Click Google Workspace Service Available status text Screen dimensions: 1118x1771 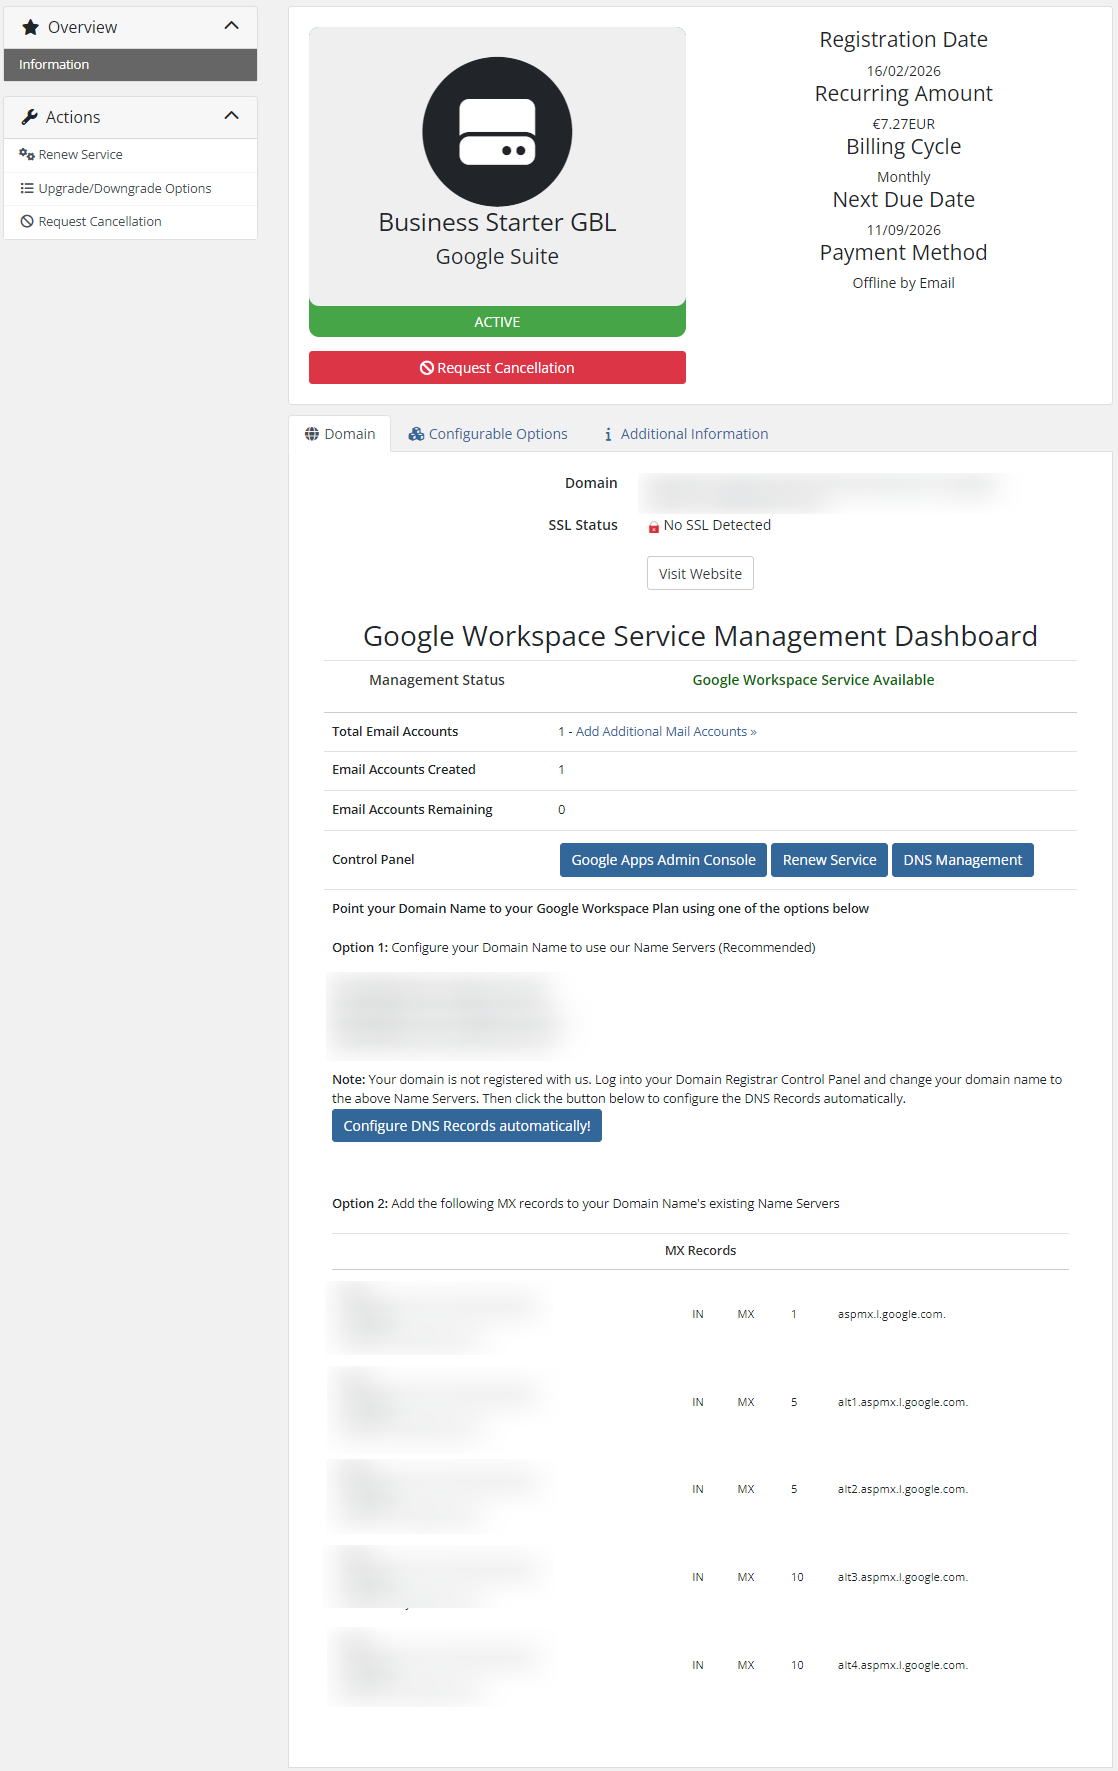(813, 680)
